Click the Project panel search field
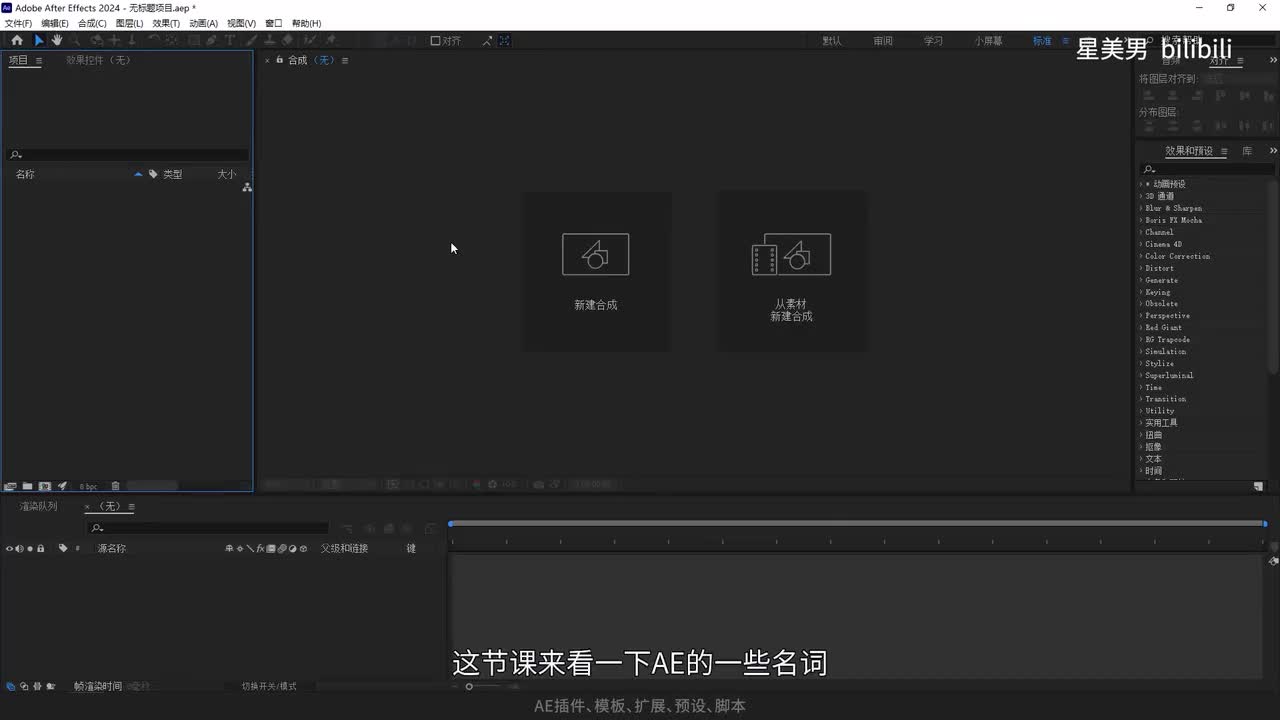This screenshot has width=1280, height=720. 128,155
